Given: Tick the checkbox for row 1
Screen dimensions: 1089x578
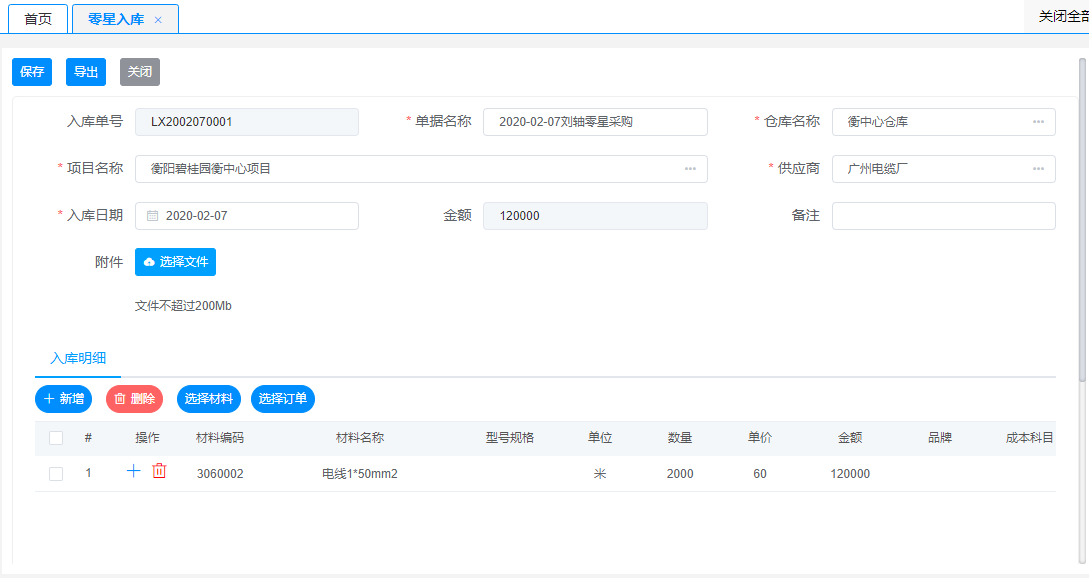Looking at the screenshot, I should tap(56, 474).
